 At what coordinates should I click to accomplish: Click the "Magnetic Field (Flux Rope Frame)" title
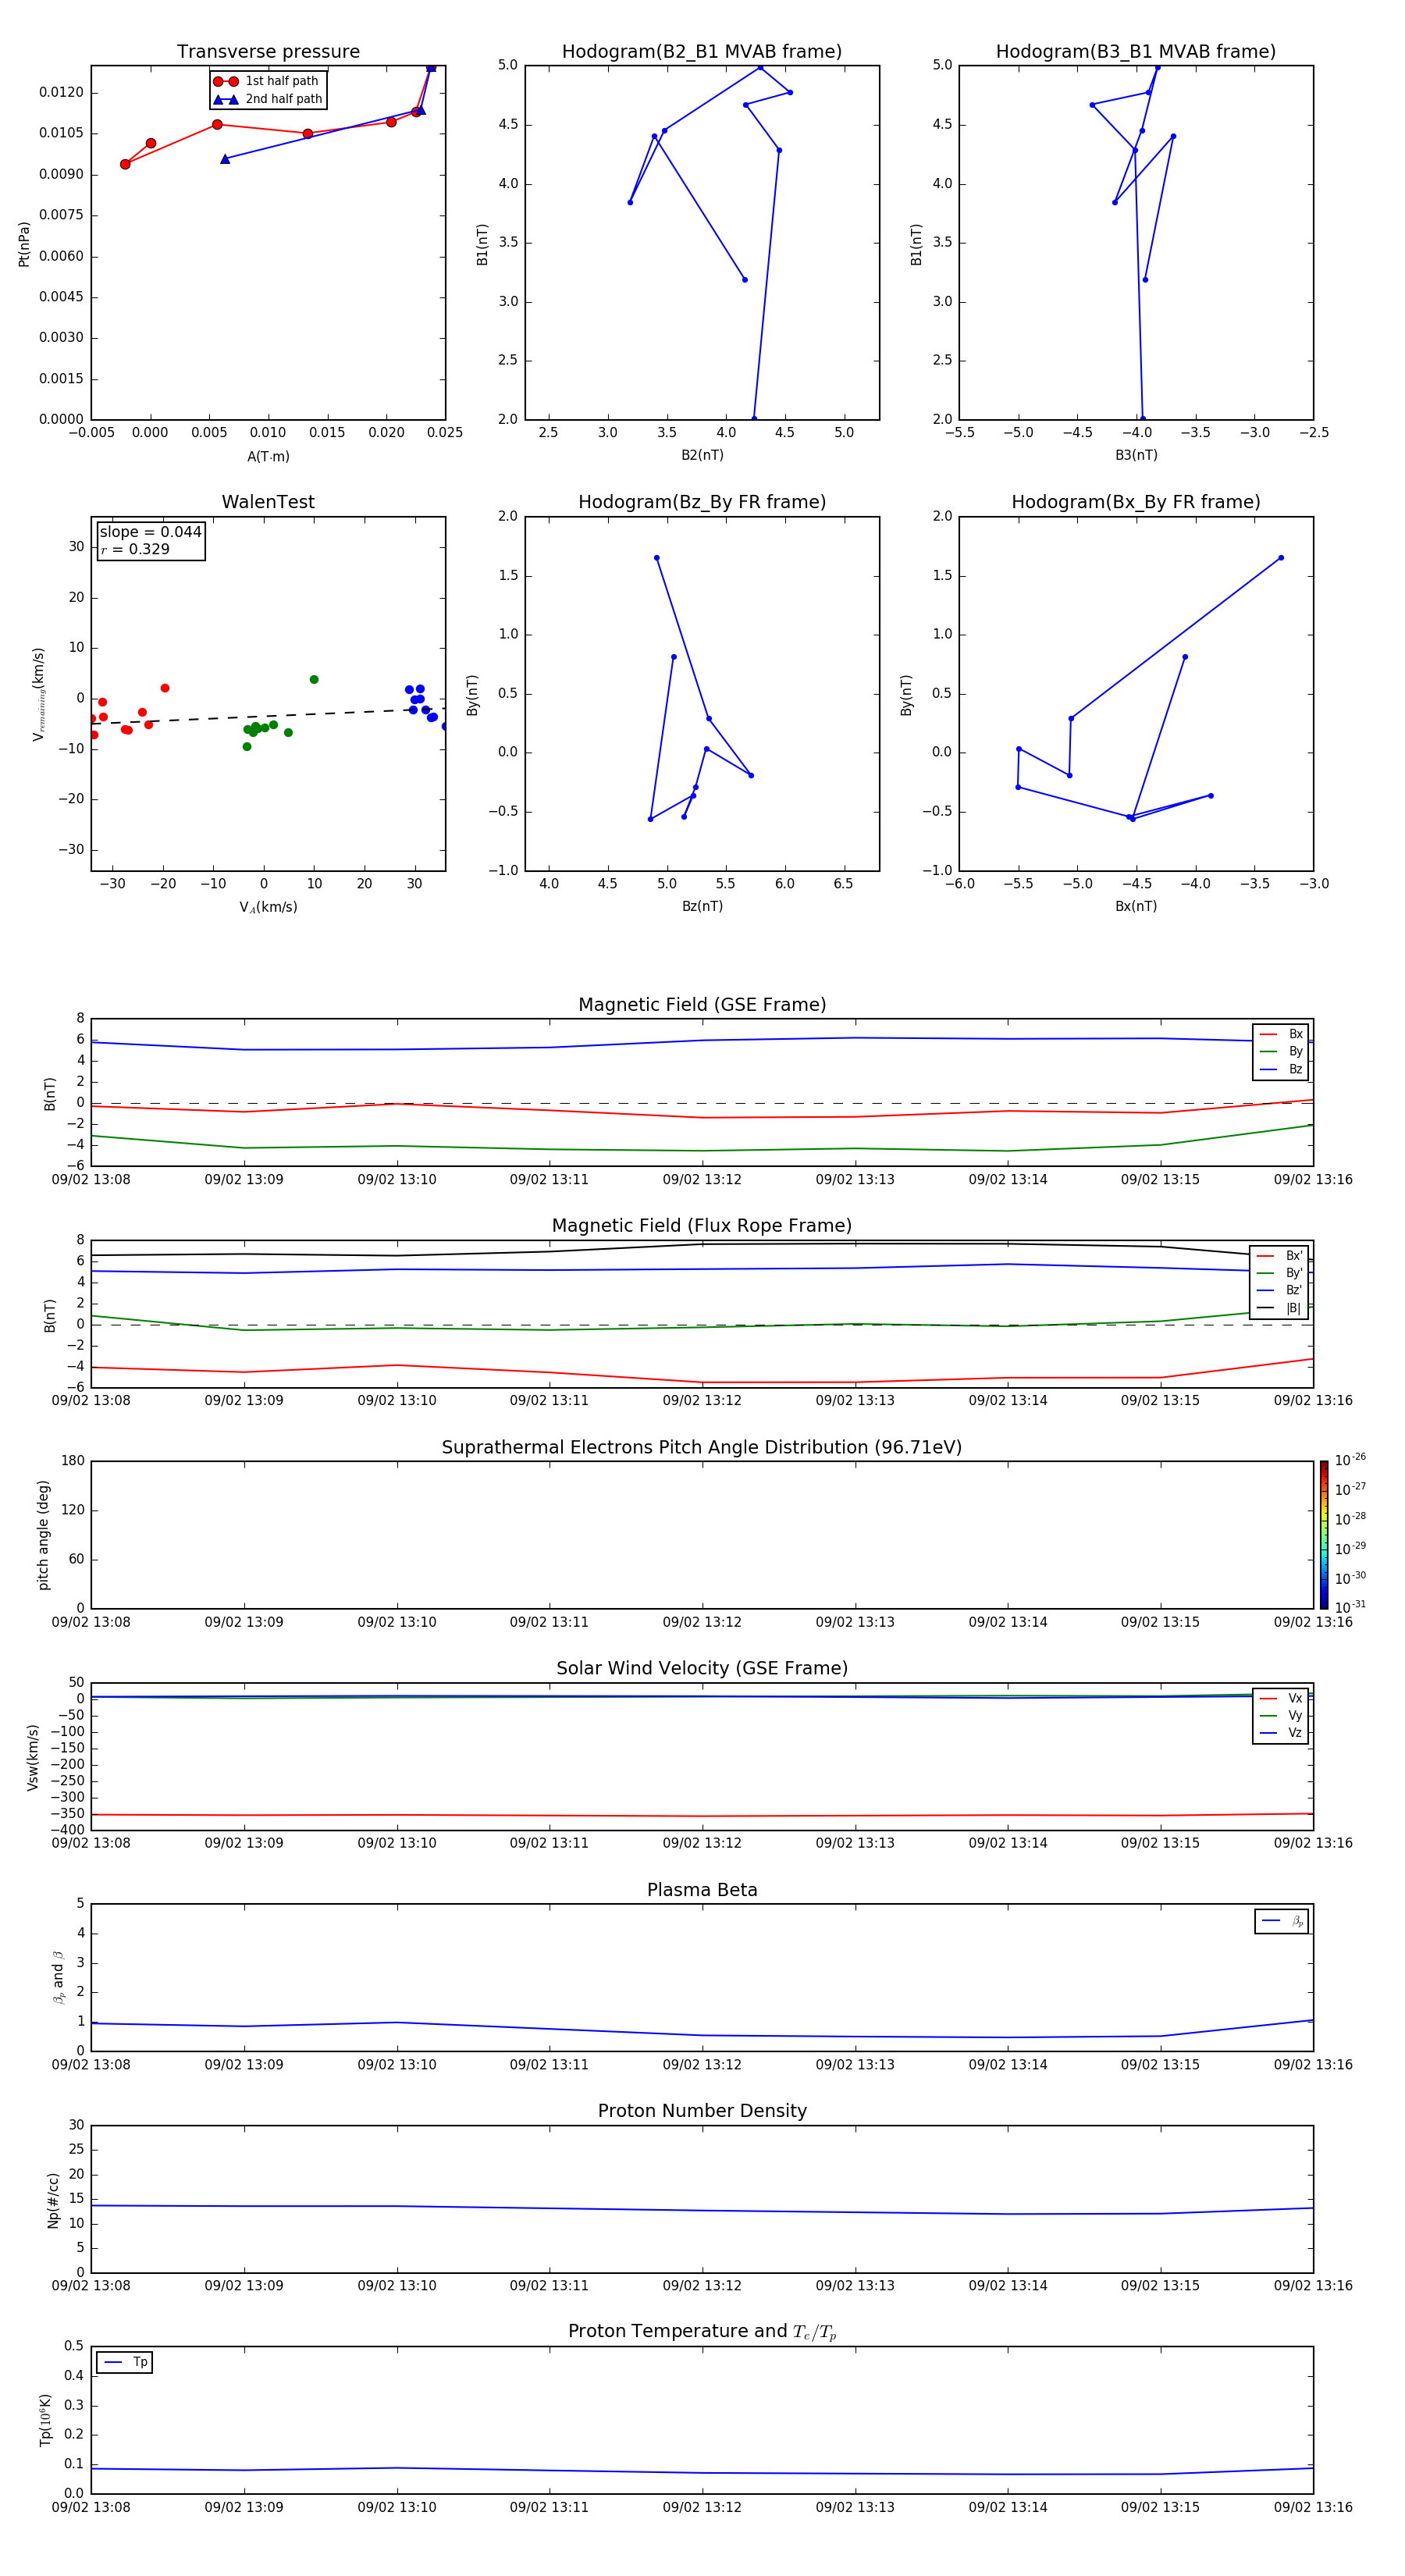point(702,1226)
